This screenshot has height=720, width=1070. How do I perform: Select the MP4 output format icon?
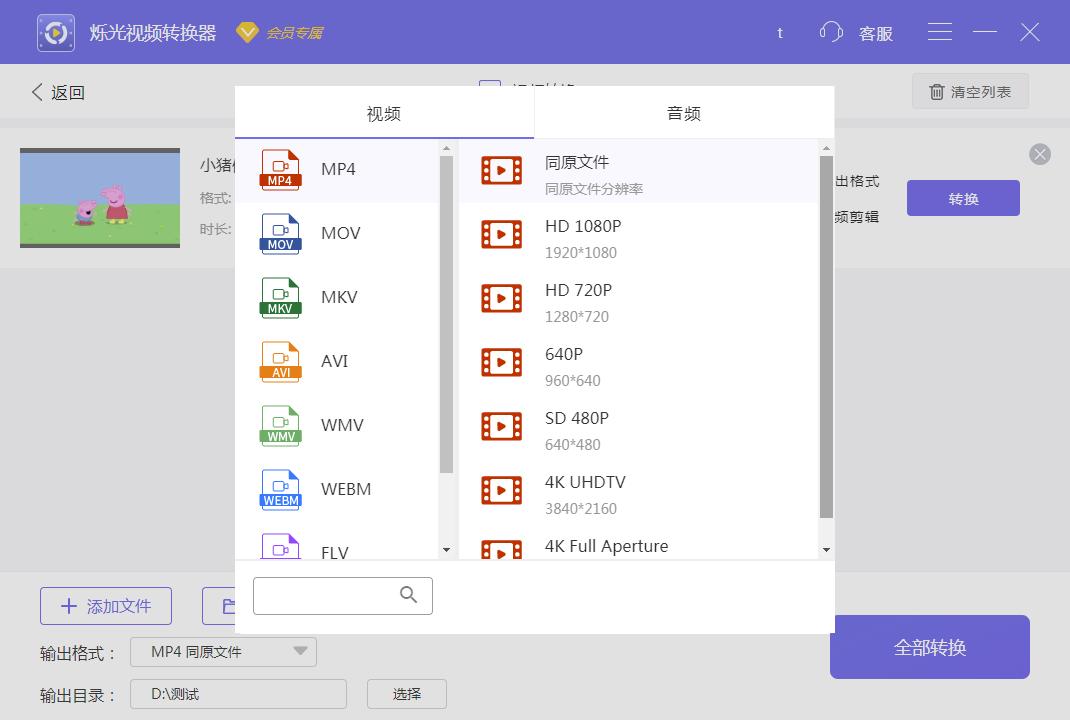tap(279, 169)
